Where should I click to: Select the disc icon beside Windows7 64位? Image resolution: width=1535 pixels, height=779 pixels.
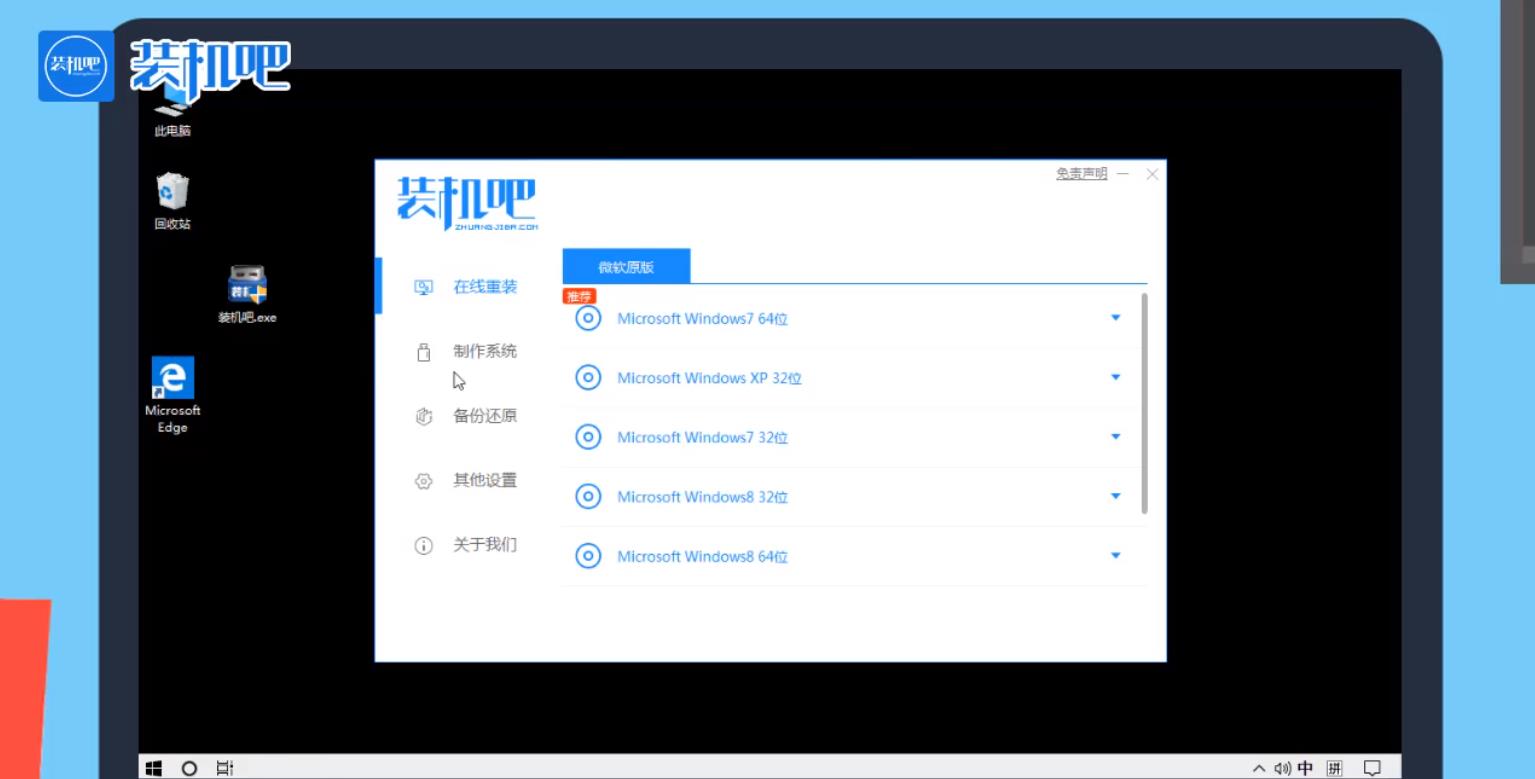point(588,318)
